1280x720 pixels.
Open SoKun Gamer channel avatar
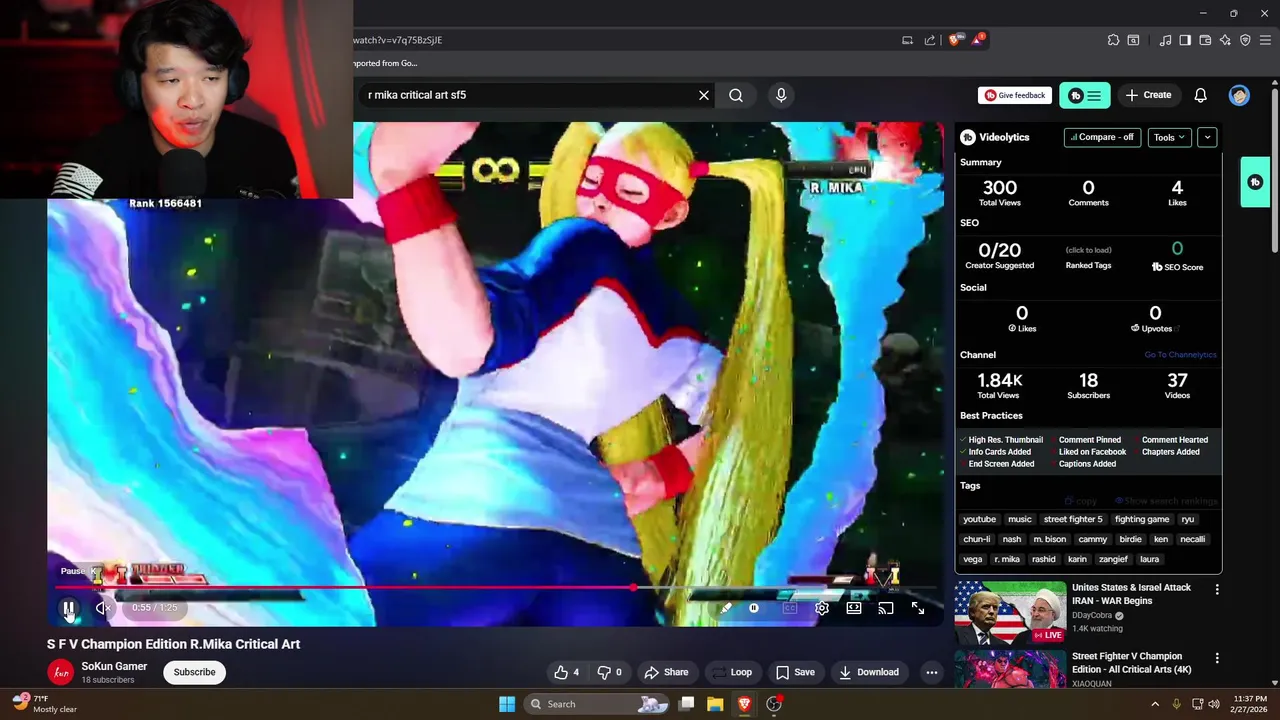(61, 672)
